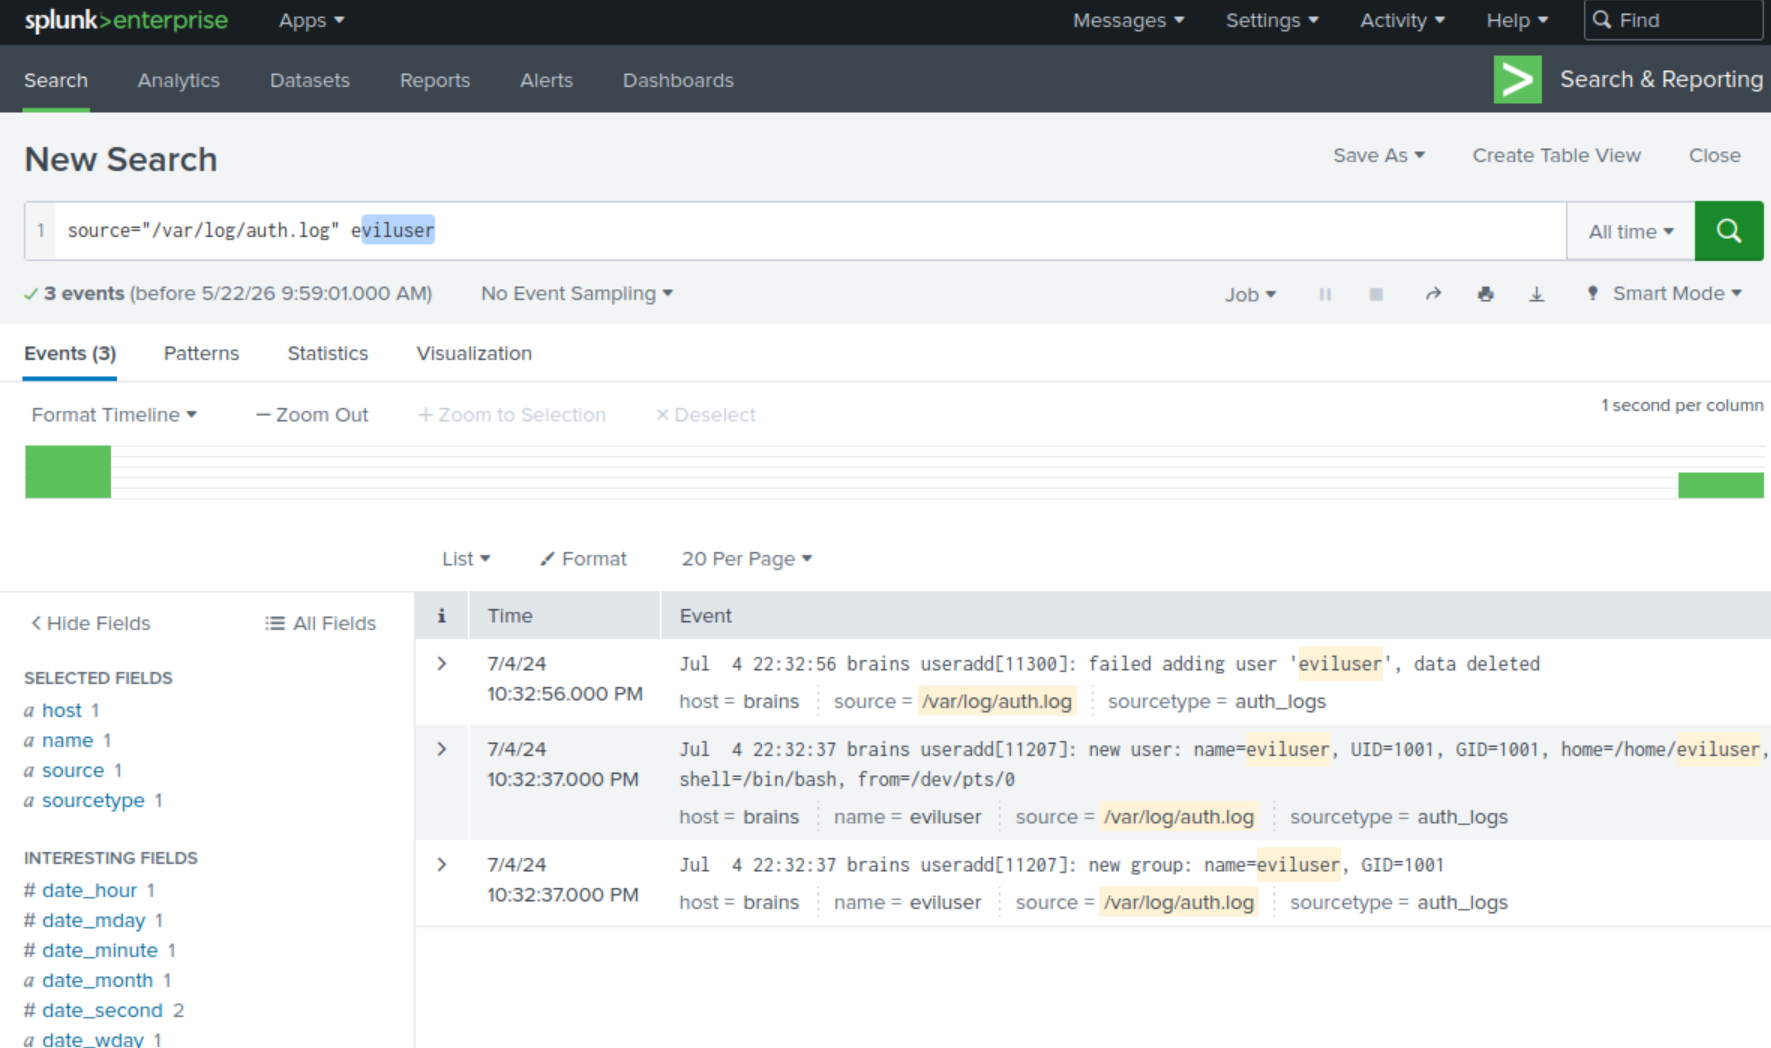Image resolution: width=1771 pixels, height=1048 pixels.
Task: Switch to the Patterns tab
Action: click(x=201, y=353)
